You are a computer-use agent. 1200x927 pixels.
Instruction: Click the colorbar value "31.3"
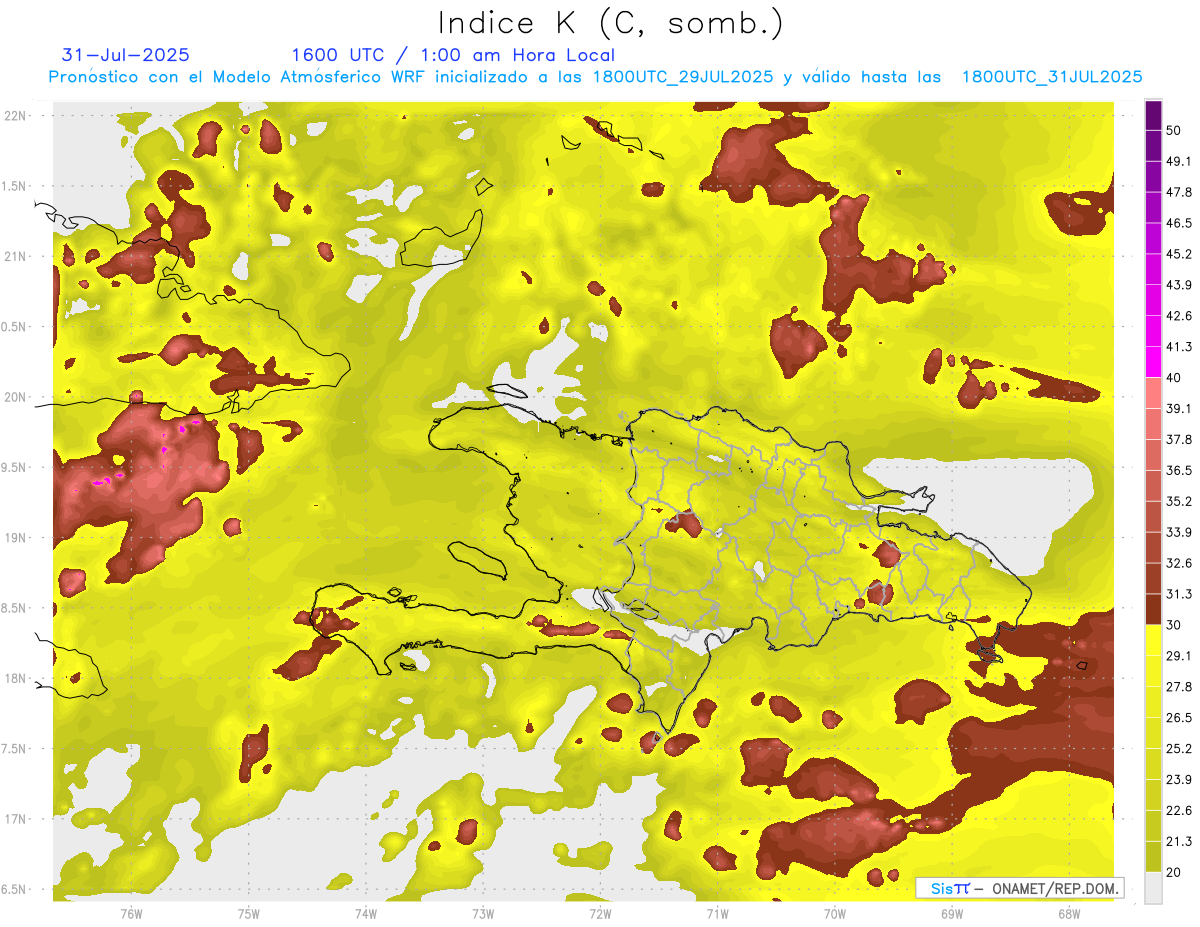(1178, 594)
